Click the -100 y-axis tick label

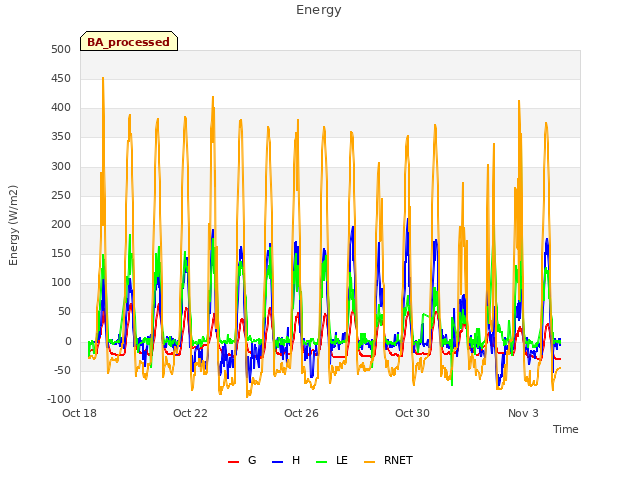pos(59,400)
